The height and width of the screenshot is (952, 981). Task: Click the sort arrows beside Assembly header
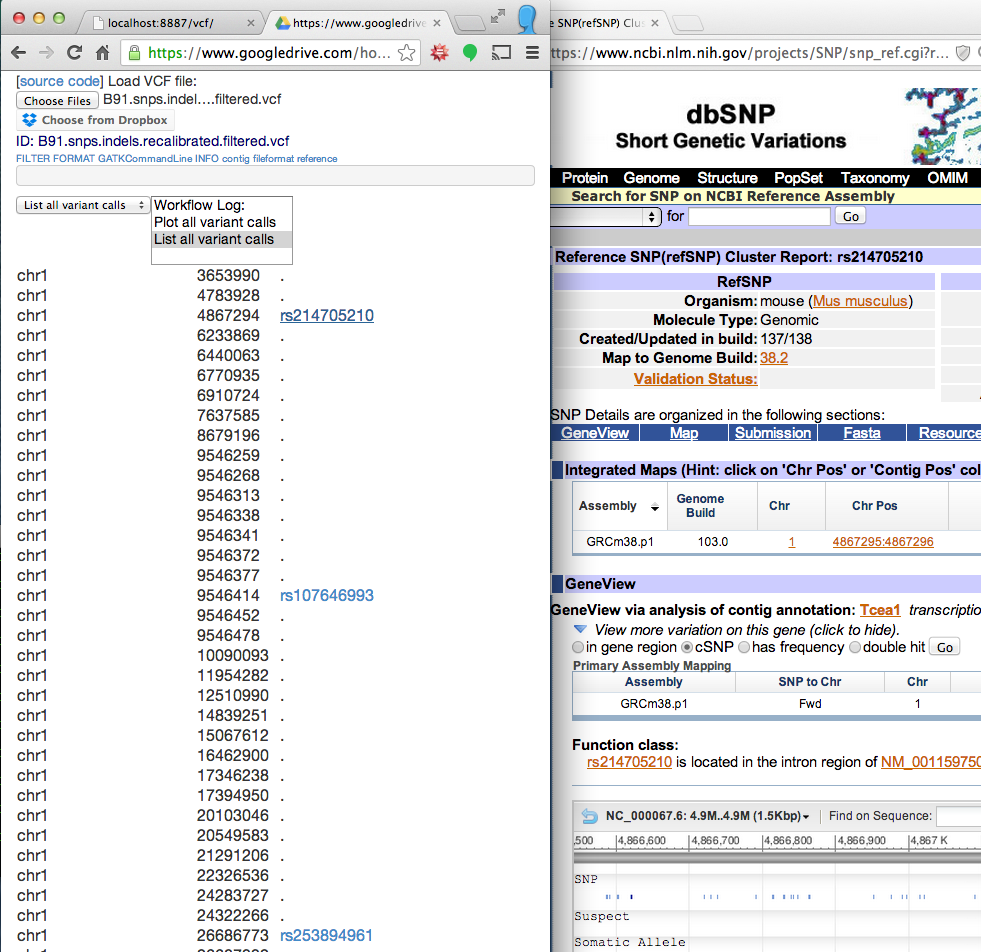click(655, 507)
